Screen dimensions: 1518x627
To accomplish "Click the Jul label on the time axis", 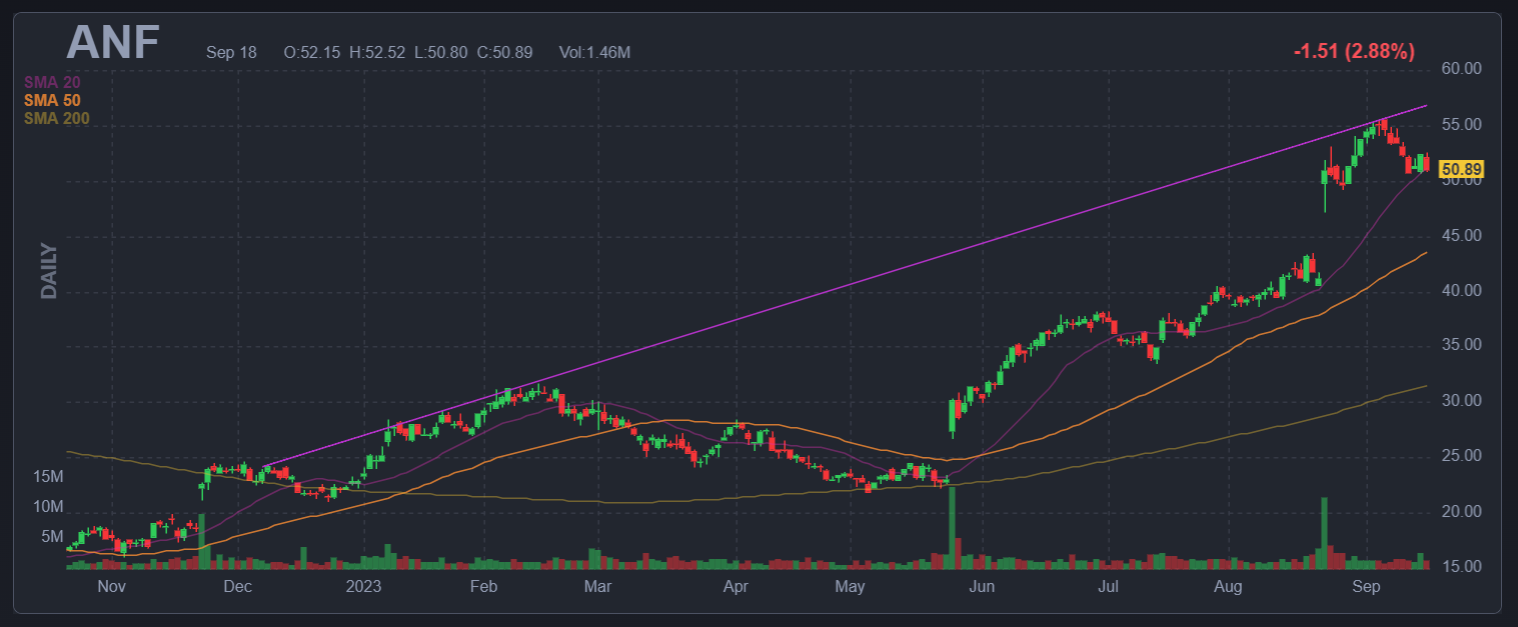I will [1107, 587].
